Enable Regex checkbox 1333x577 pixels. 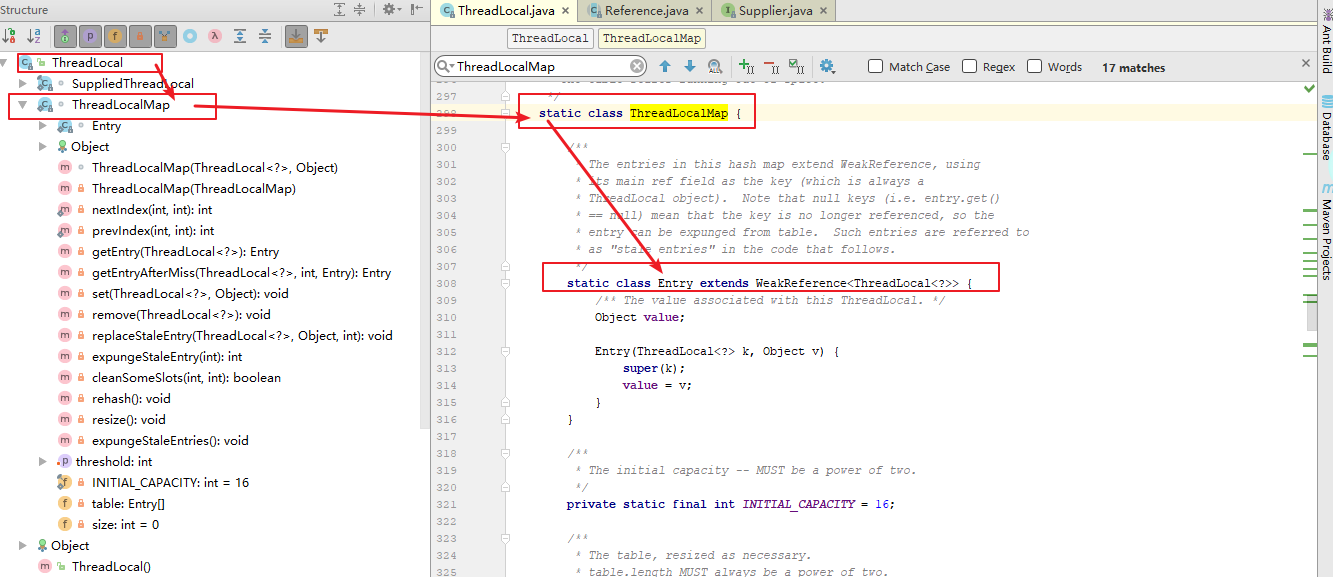(969, 66)
